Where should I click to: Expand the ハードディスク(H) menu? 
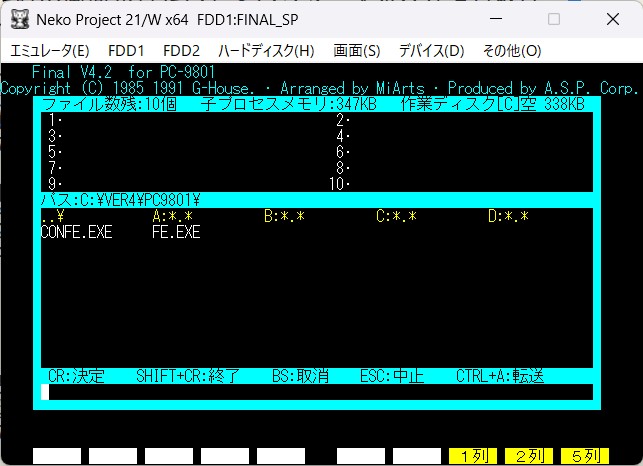coord(266,50)
